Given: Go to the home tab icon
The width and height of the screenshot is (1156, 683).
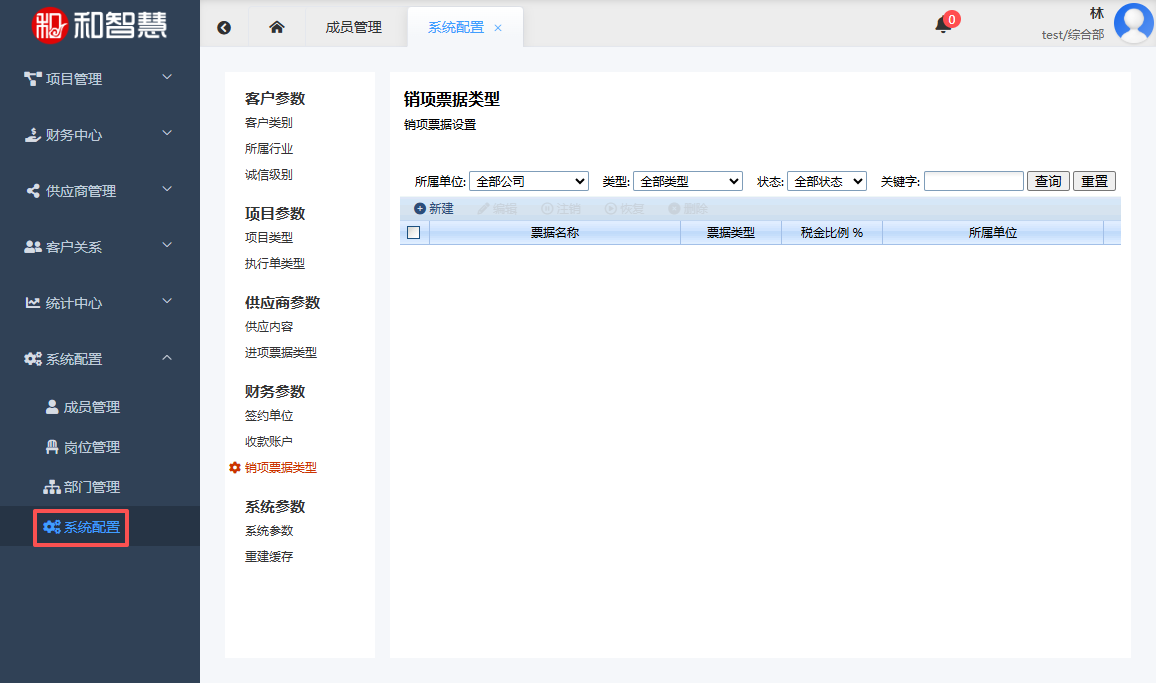Looking at the screenshot, I should click(276, 27).
